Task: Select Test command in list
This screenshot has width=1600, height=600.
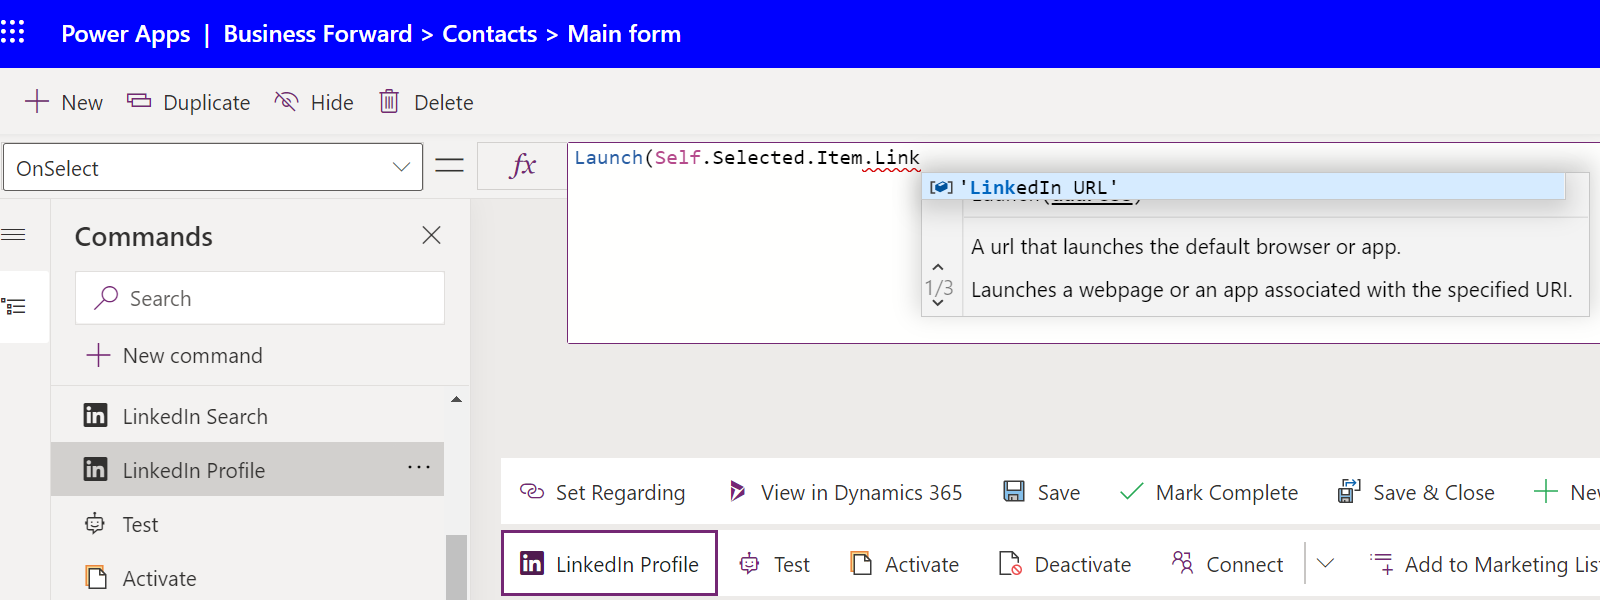Action: (x=247, y=524)
